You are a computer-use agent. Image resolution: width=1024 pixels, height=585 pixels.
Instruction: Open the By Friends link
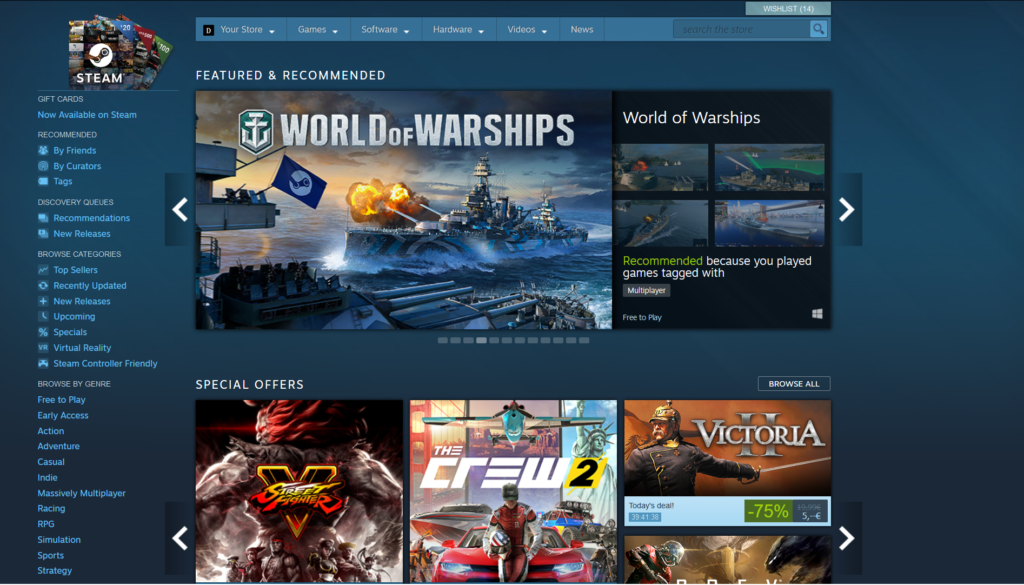tap(74, 150)
